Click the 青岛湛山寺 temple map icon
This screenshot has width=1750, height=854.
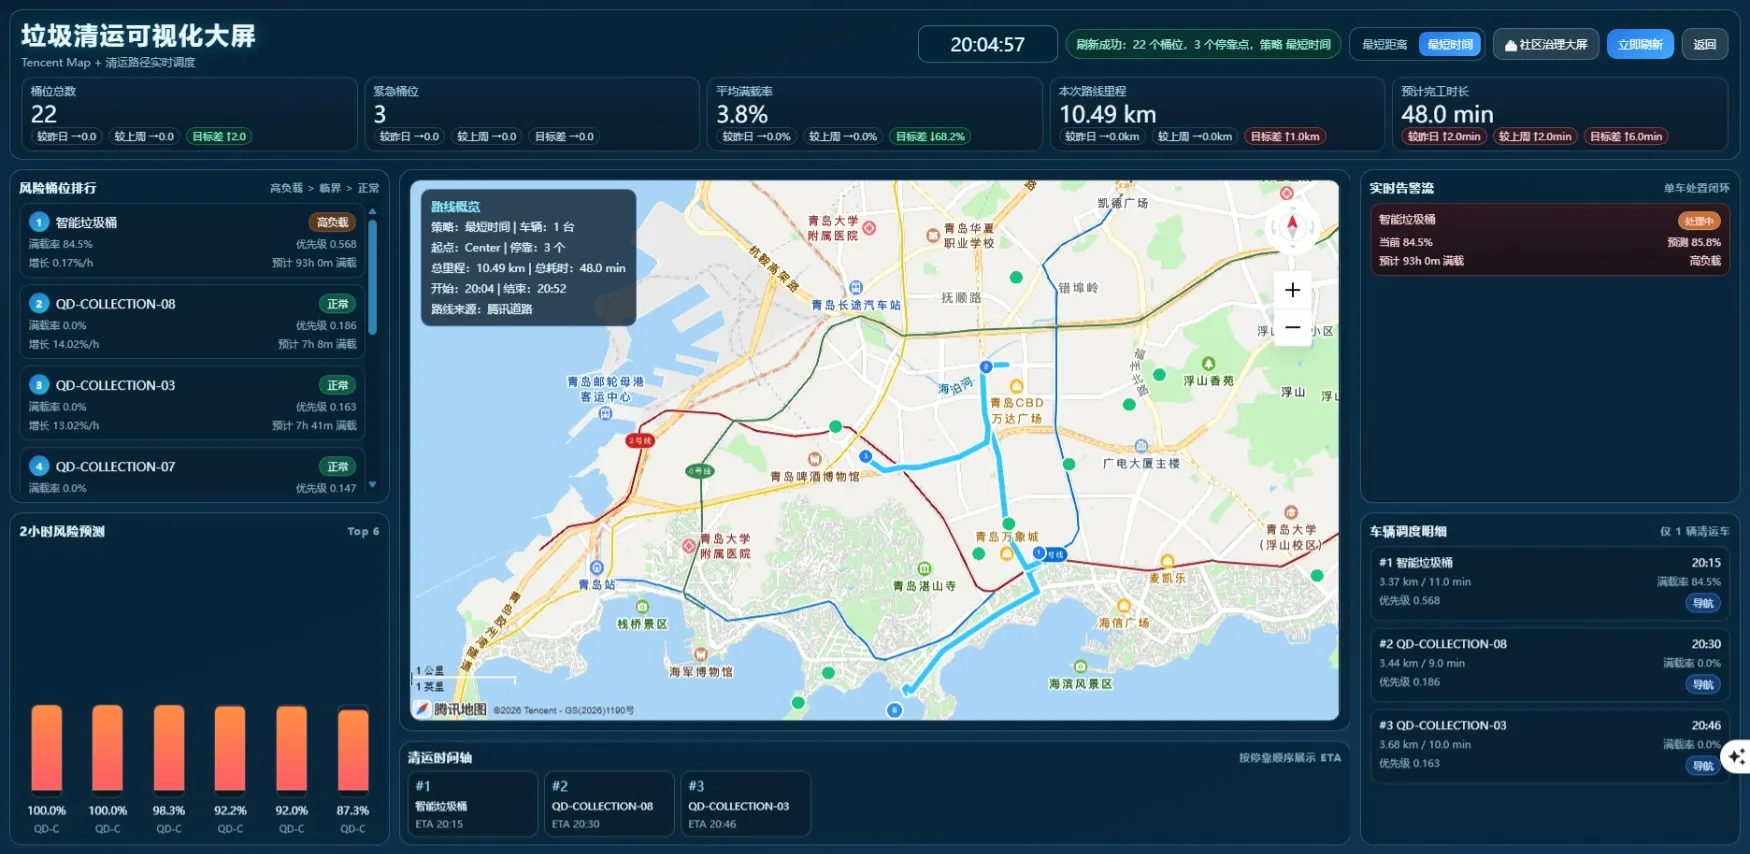point(924,569)
